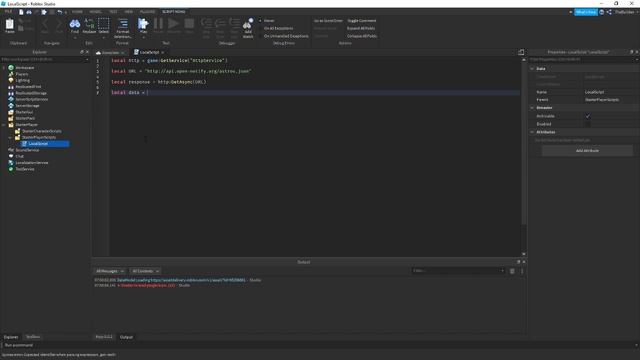Collapse the StarterPlayerScripts tree node
Viewport: 640px width, 360px height.
[x=11, y=138]
